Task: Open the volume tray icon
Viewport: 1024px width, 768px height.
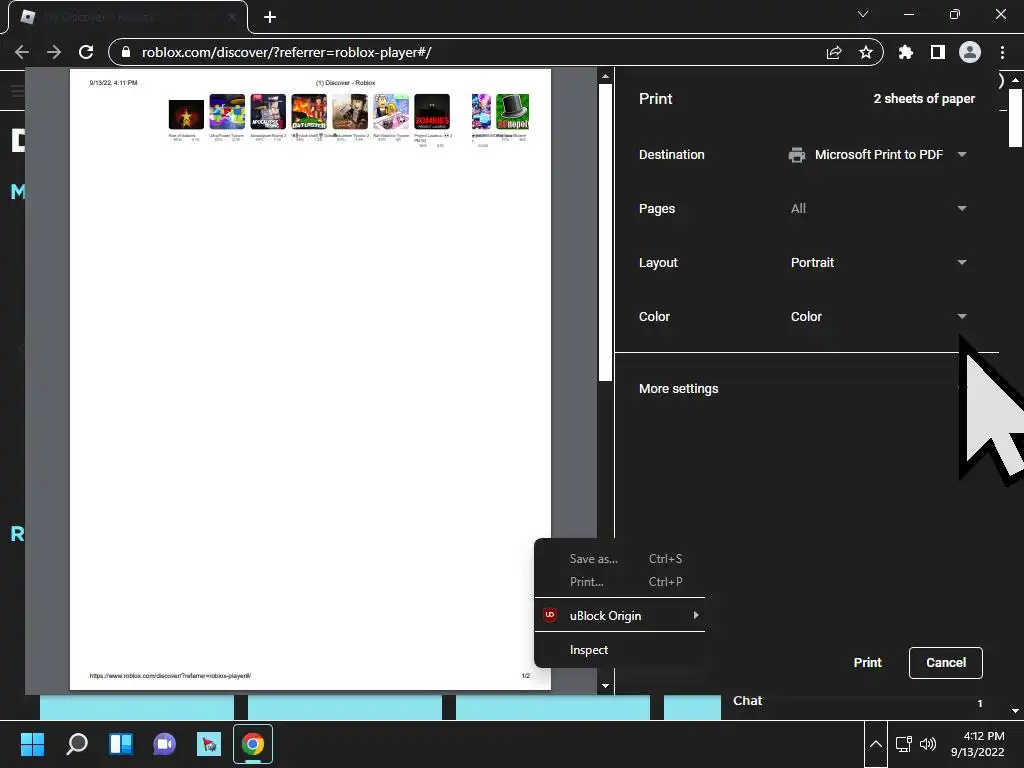Action: [928, 744]
